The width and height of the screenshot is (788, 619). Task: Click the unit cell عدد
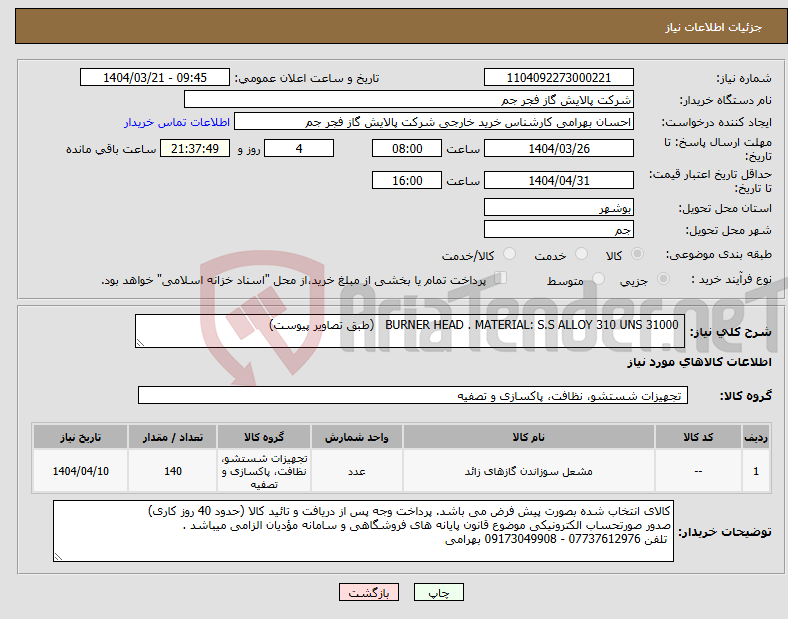356,471
